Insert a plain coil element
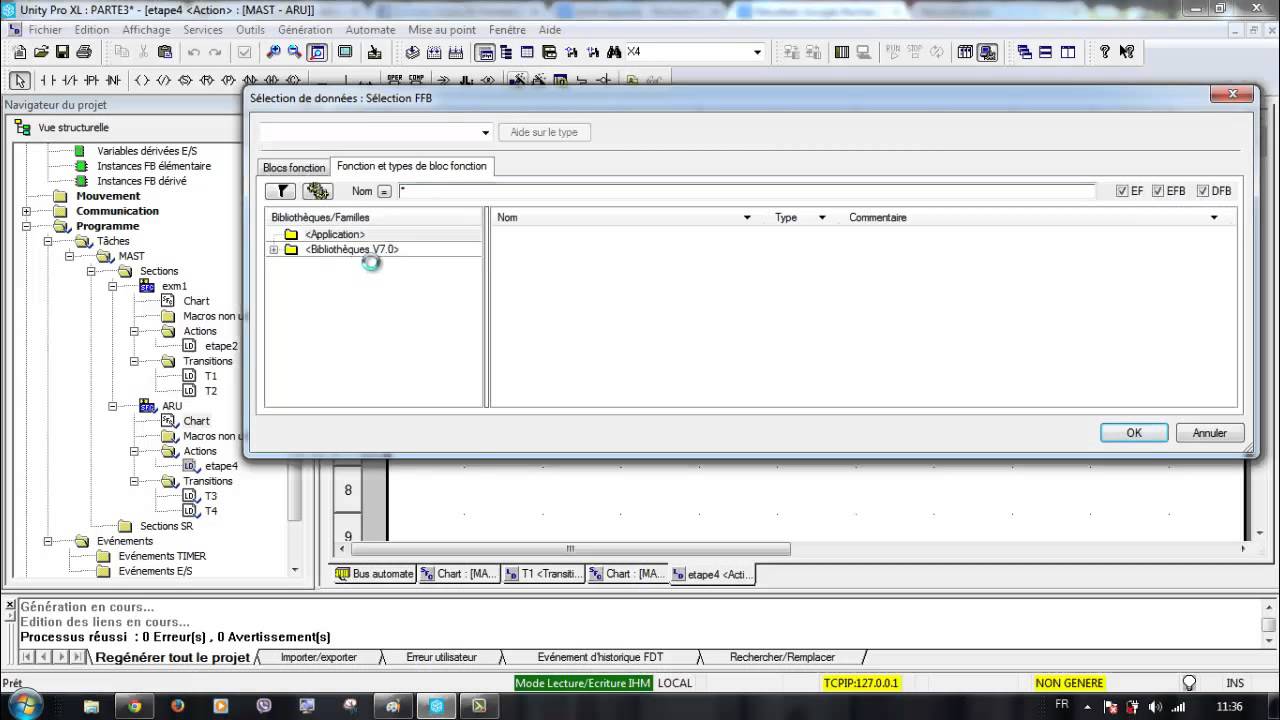Image resolution: width=1280 pixels, height=720 pixels. [x=141, y=80]
